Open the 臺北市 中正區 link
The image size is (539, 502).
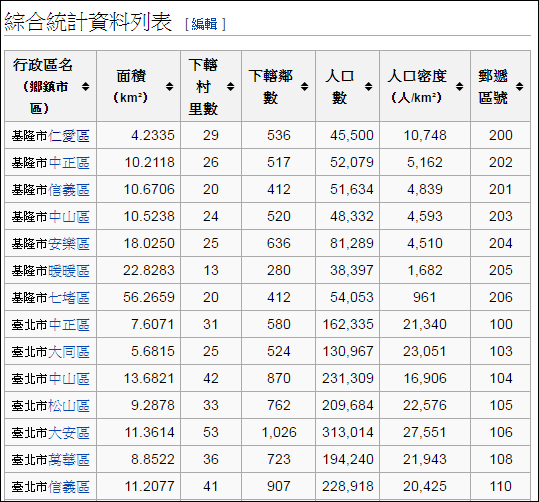[x=69, y=325]
